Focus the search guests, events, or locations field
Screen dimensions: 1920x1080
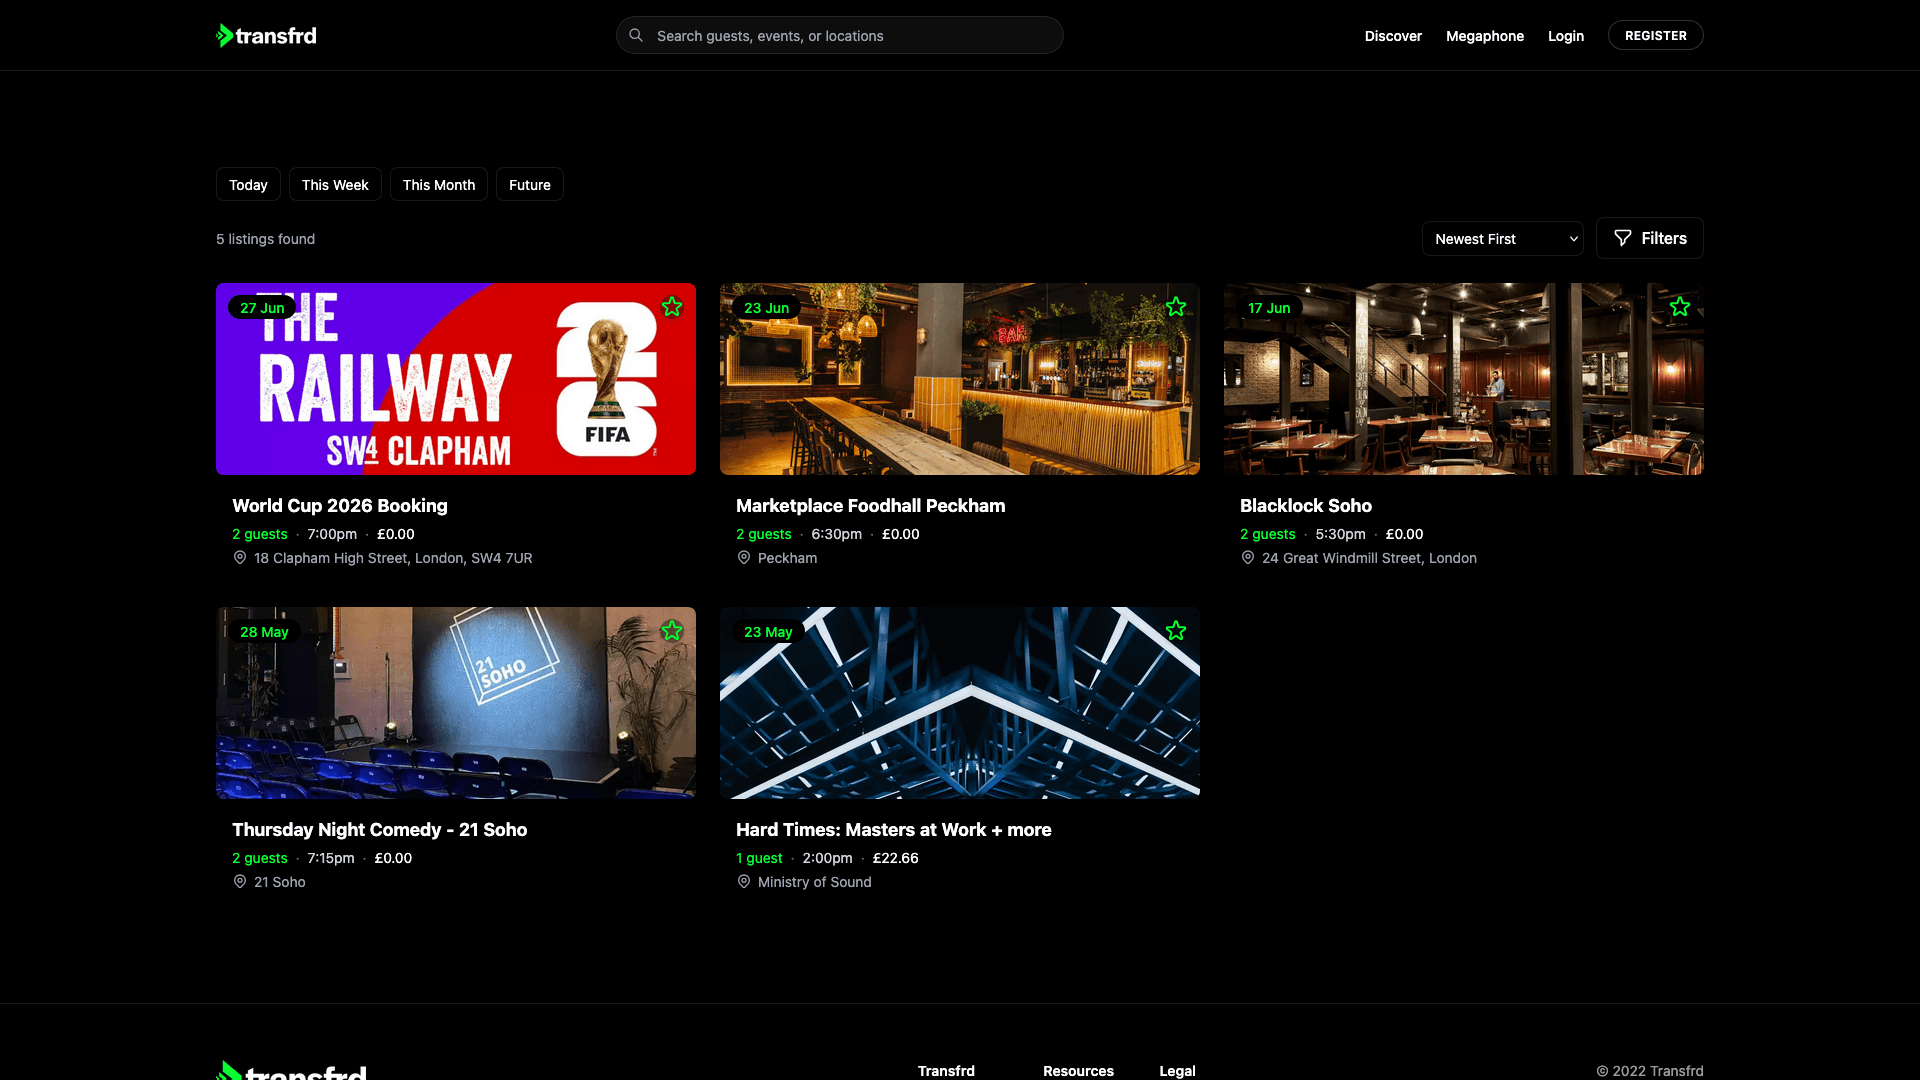pyautogui.click(x=840, y=35)
